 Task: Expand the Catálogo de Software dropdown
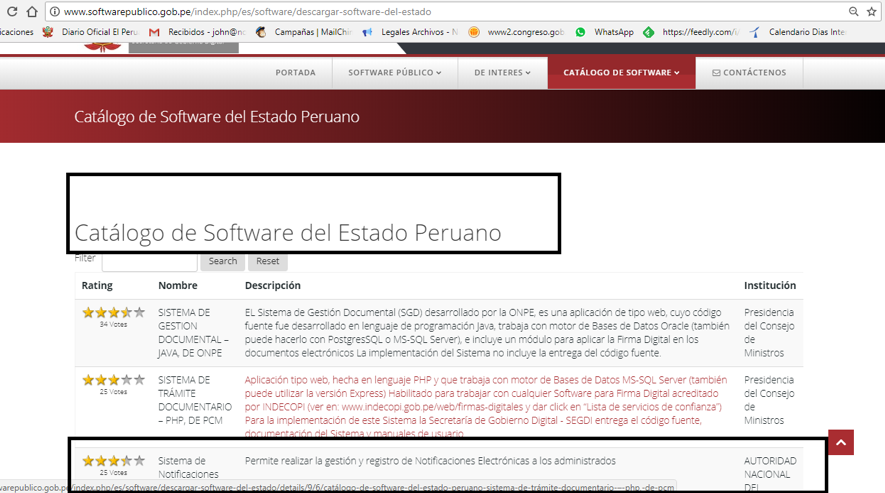[x=621, y=73]
